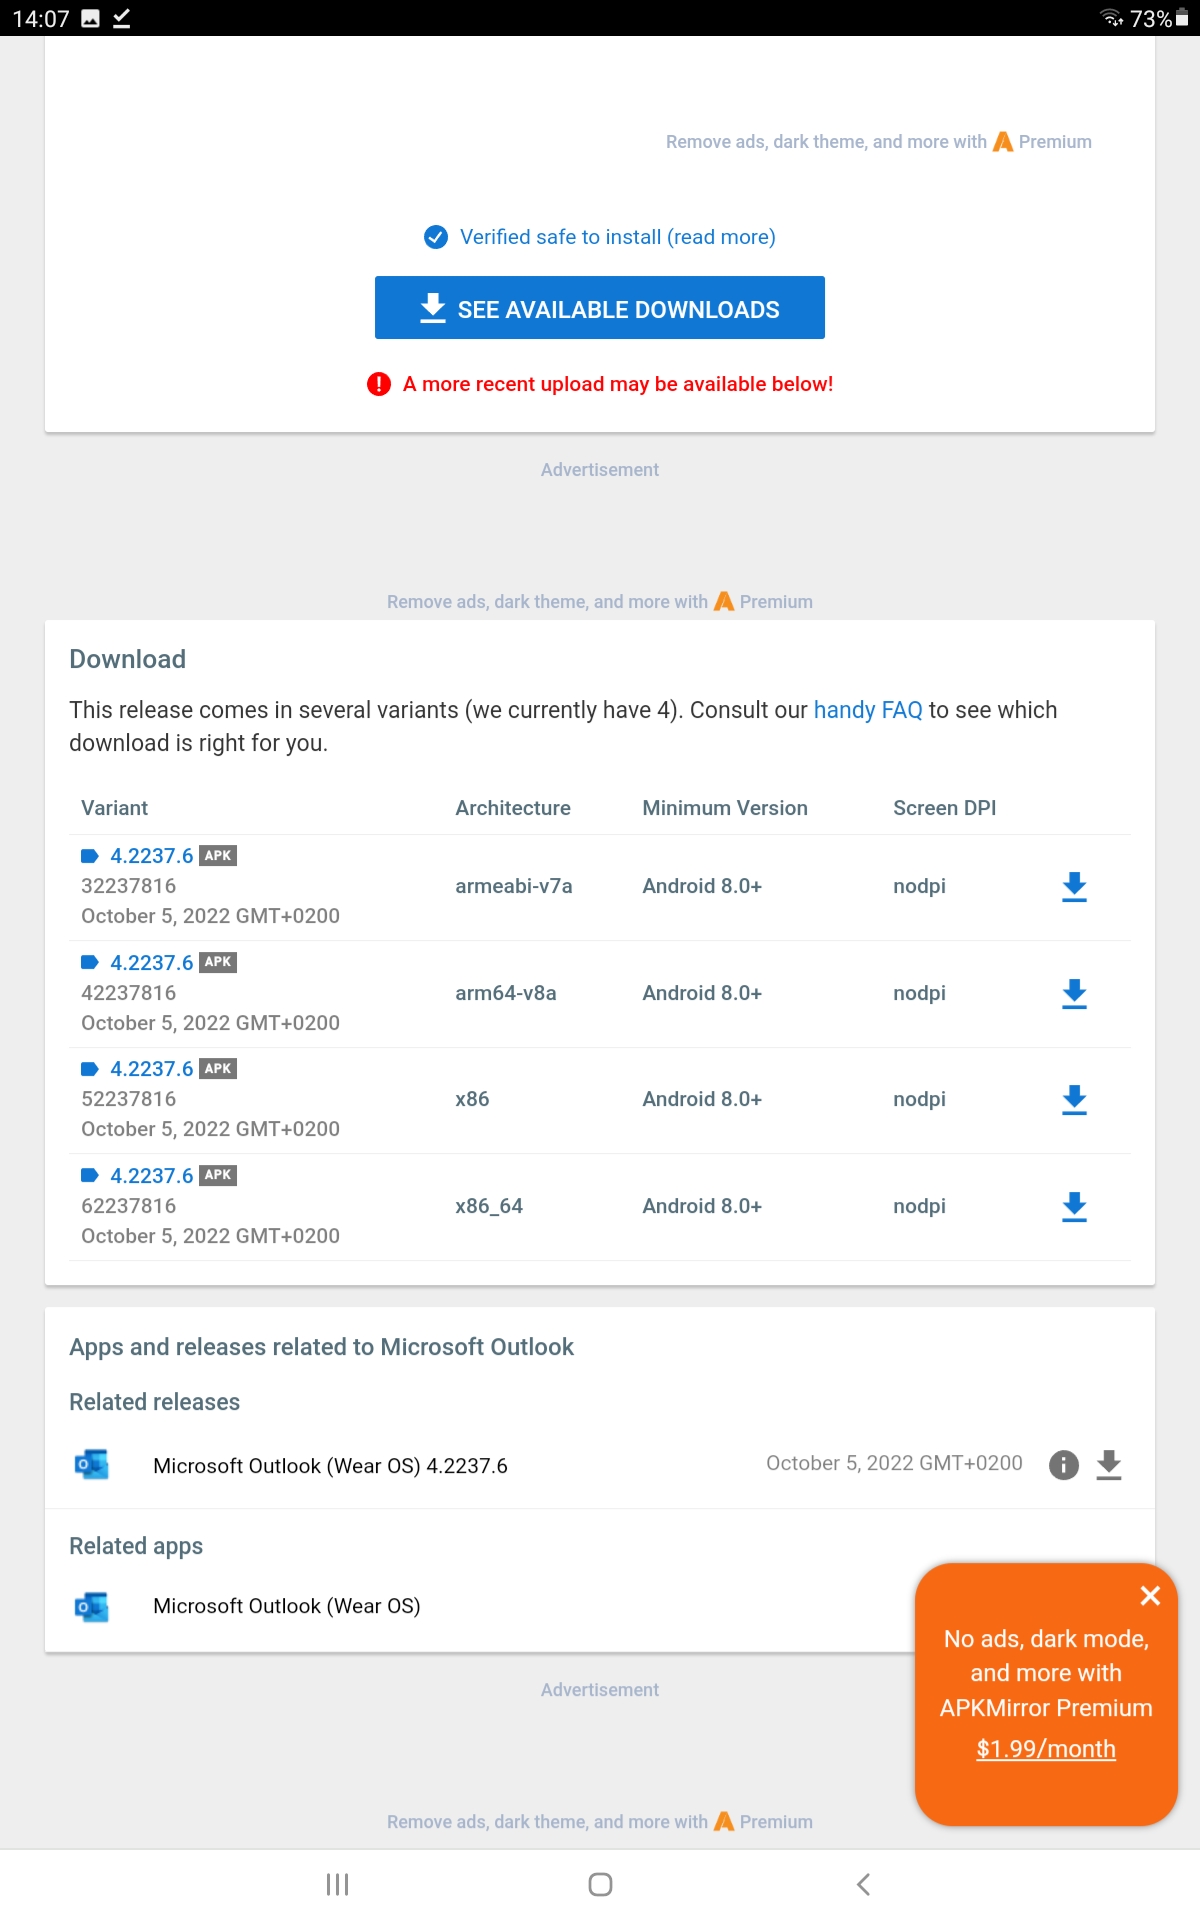Tap the SEE AVAILABLE DOWNLOADS button
The width and height of the screenshot is (1200, 1920).
[600, 308]
